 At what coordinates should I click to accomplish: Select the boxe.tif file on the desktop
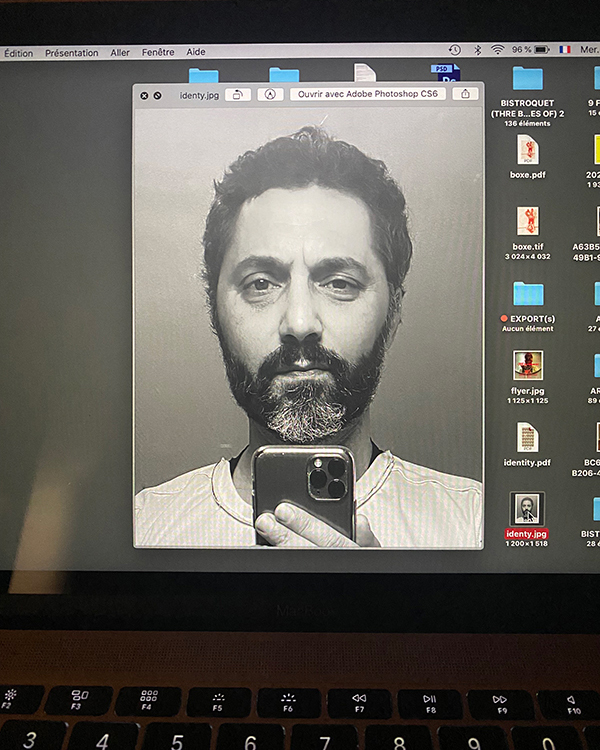[x=527, y=221]
